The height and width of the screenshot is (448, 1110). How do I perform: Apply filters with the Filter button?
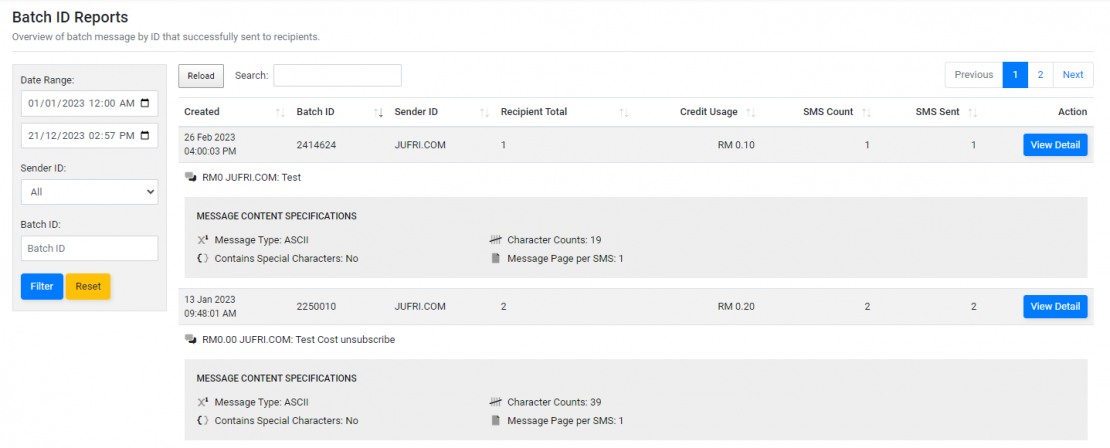point(42,287)
